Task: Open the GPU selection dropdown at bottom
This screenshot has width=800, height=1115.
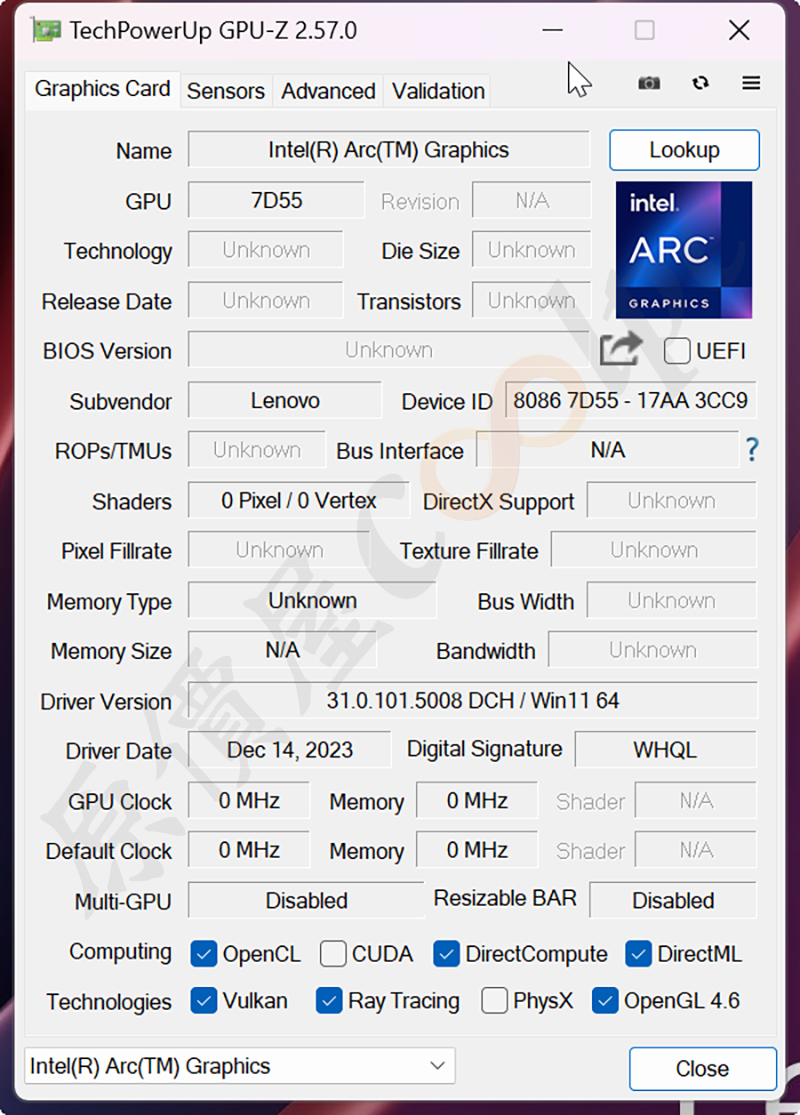Action: [240, 1065]
